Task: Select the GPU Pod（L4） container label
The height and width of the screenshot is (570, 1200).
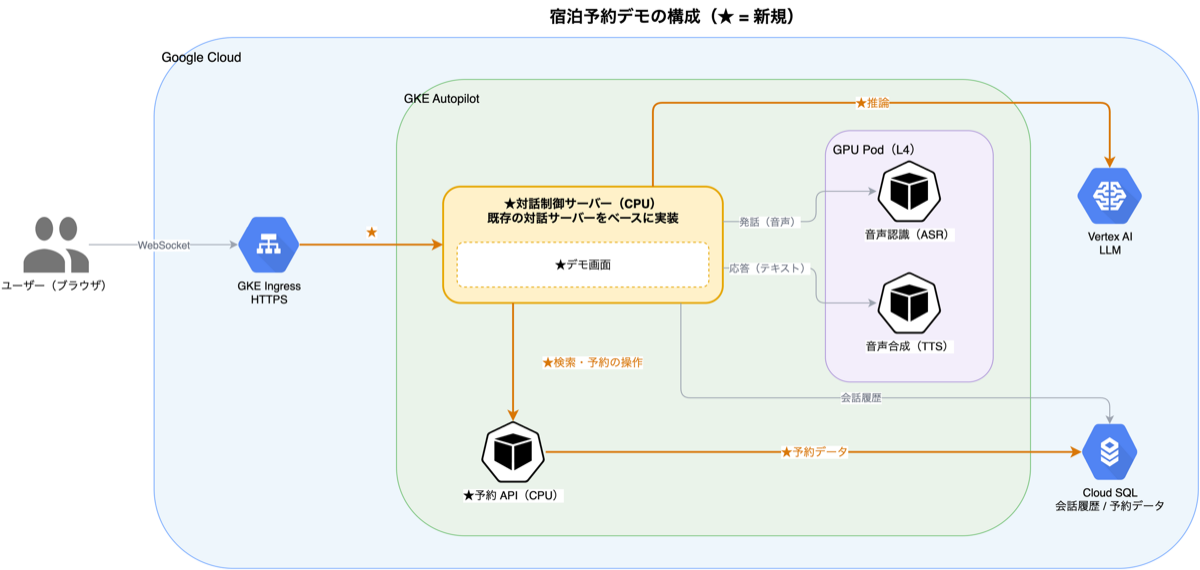Action: pos(874,148)
